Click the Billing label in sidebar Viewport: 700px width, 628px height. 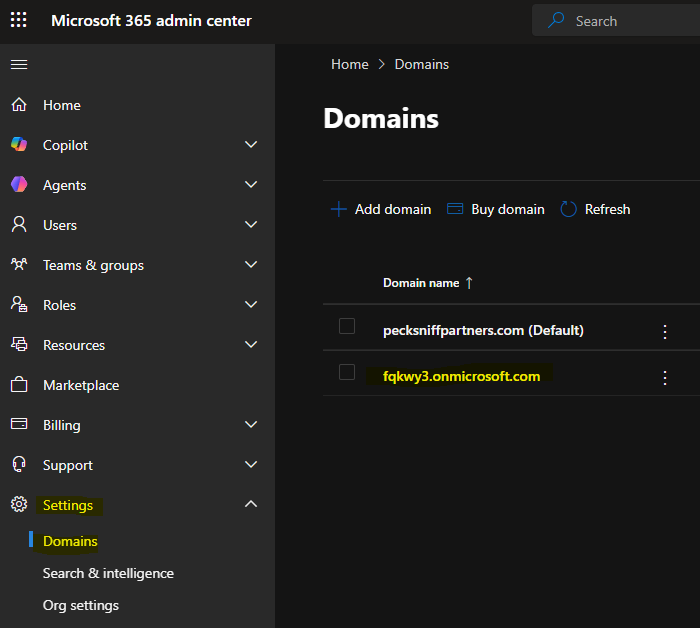(62, 425)
